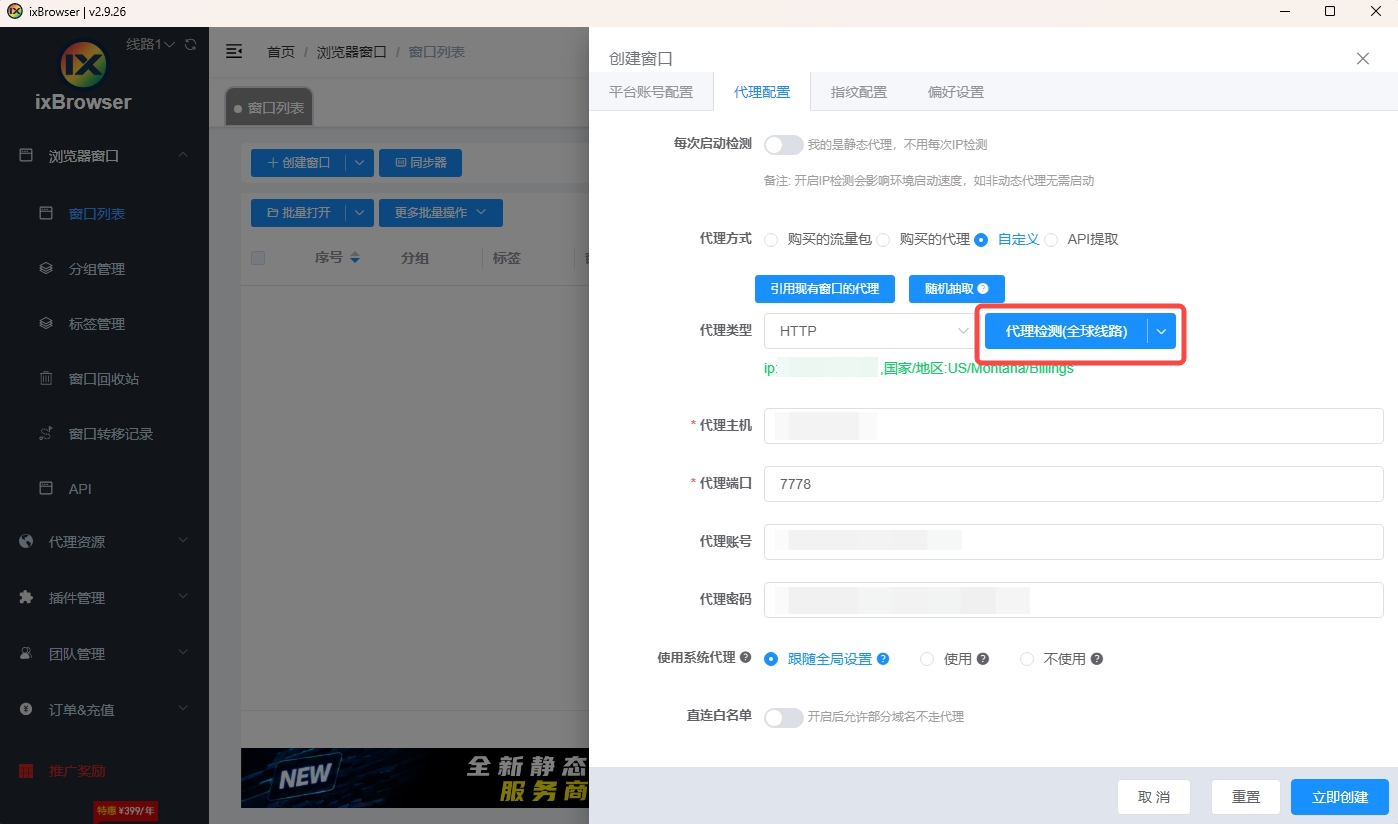Screen dimensions: 1398x824
Task: Open dropdown arrow next to 创建窗口 button
Action: pos(360,162)
